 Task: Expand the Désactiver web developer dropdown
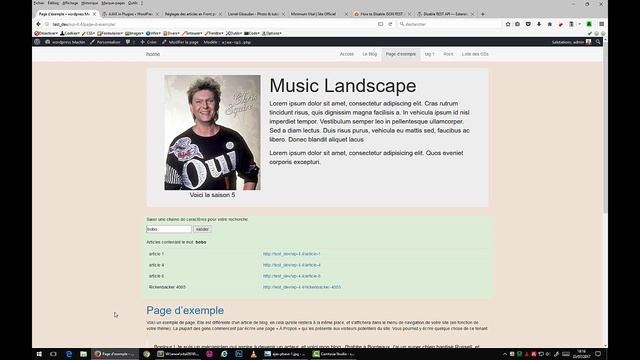[46, 33]
